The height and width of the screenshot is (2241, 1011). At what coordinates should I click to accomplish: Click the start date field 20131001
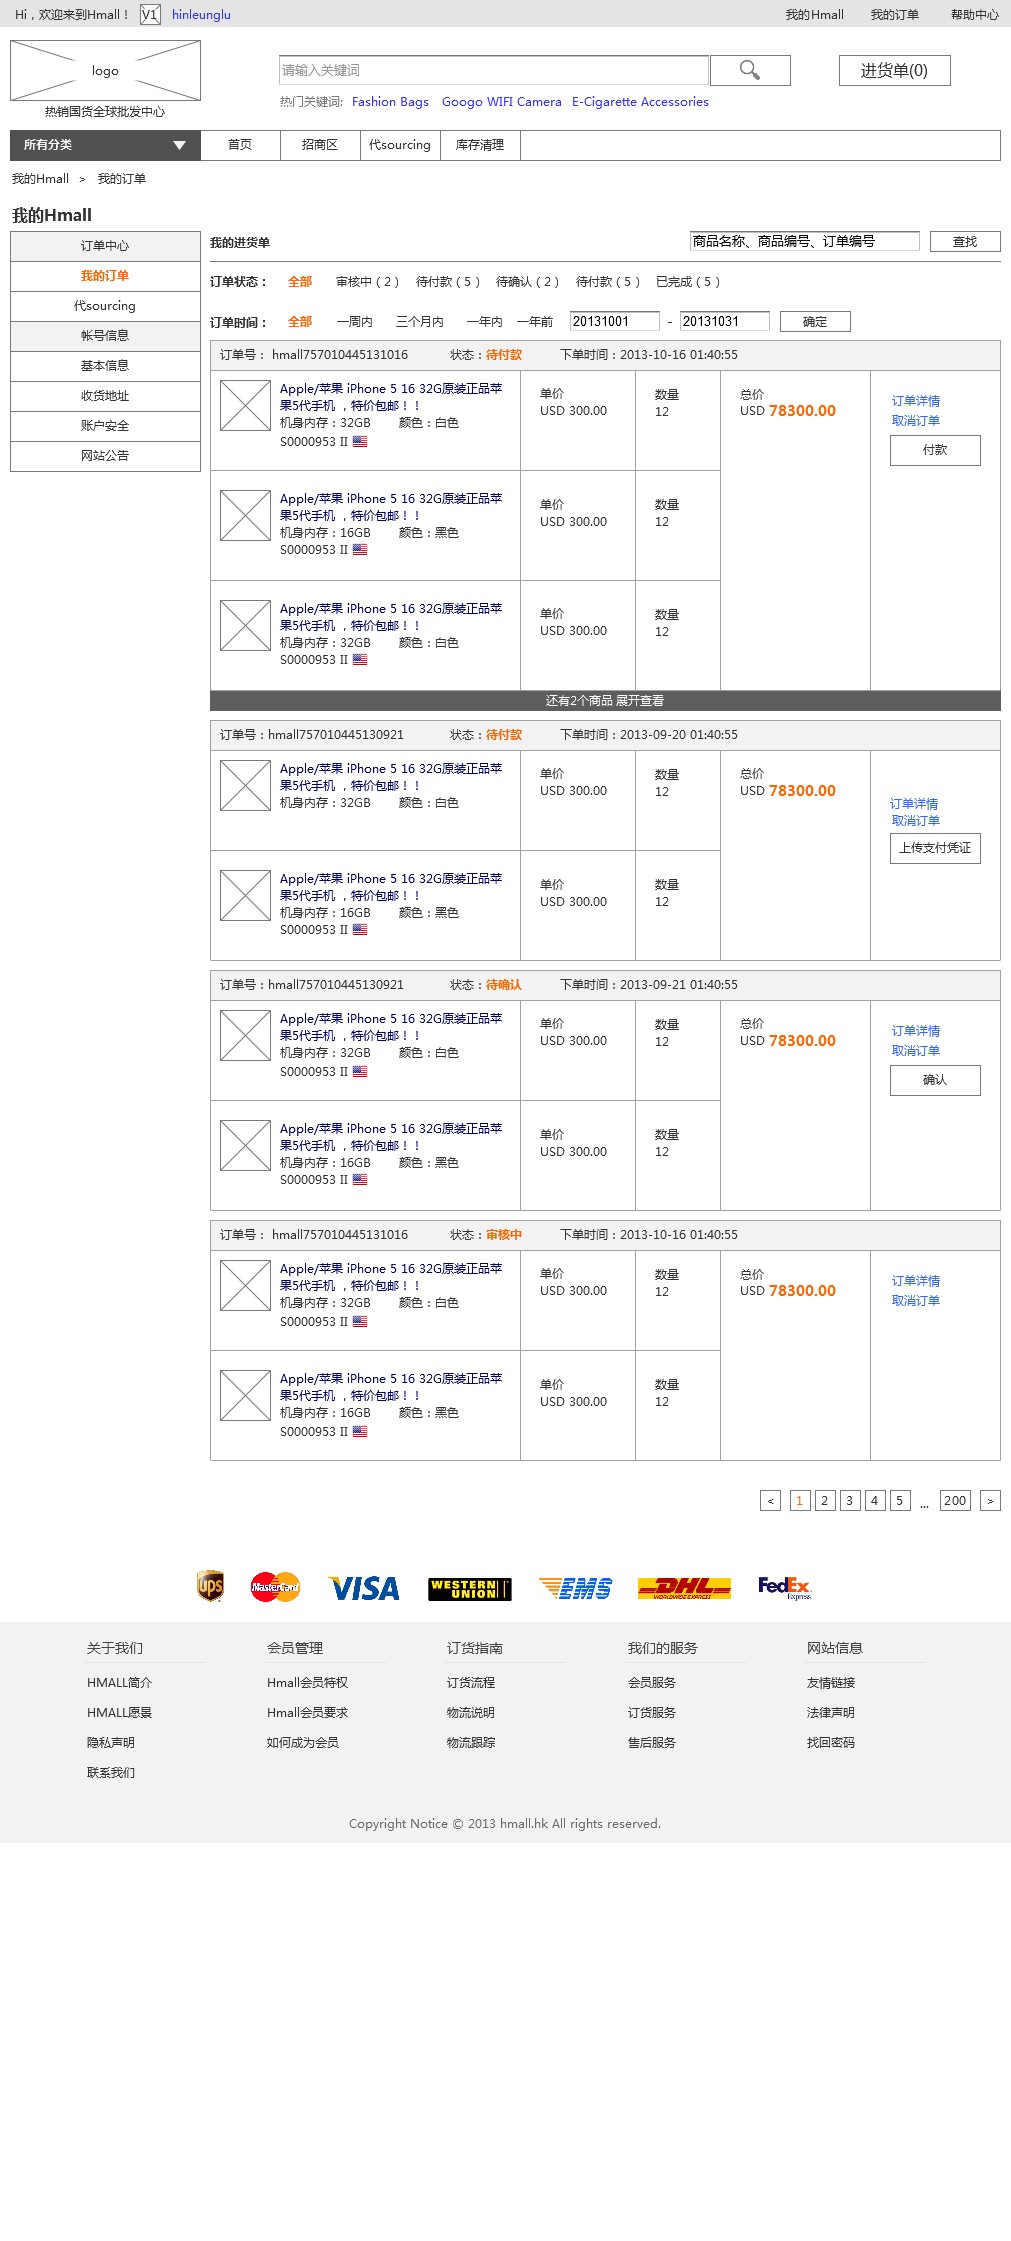pyautogui.click(x=614, y=321)
